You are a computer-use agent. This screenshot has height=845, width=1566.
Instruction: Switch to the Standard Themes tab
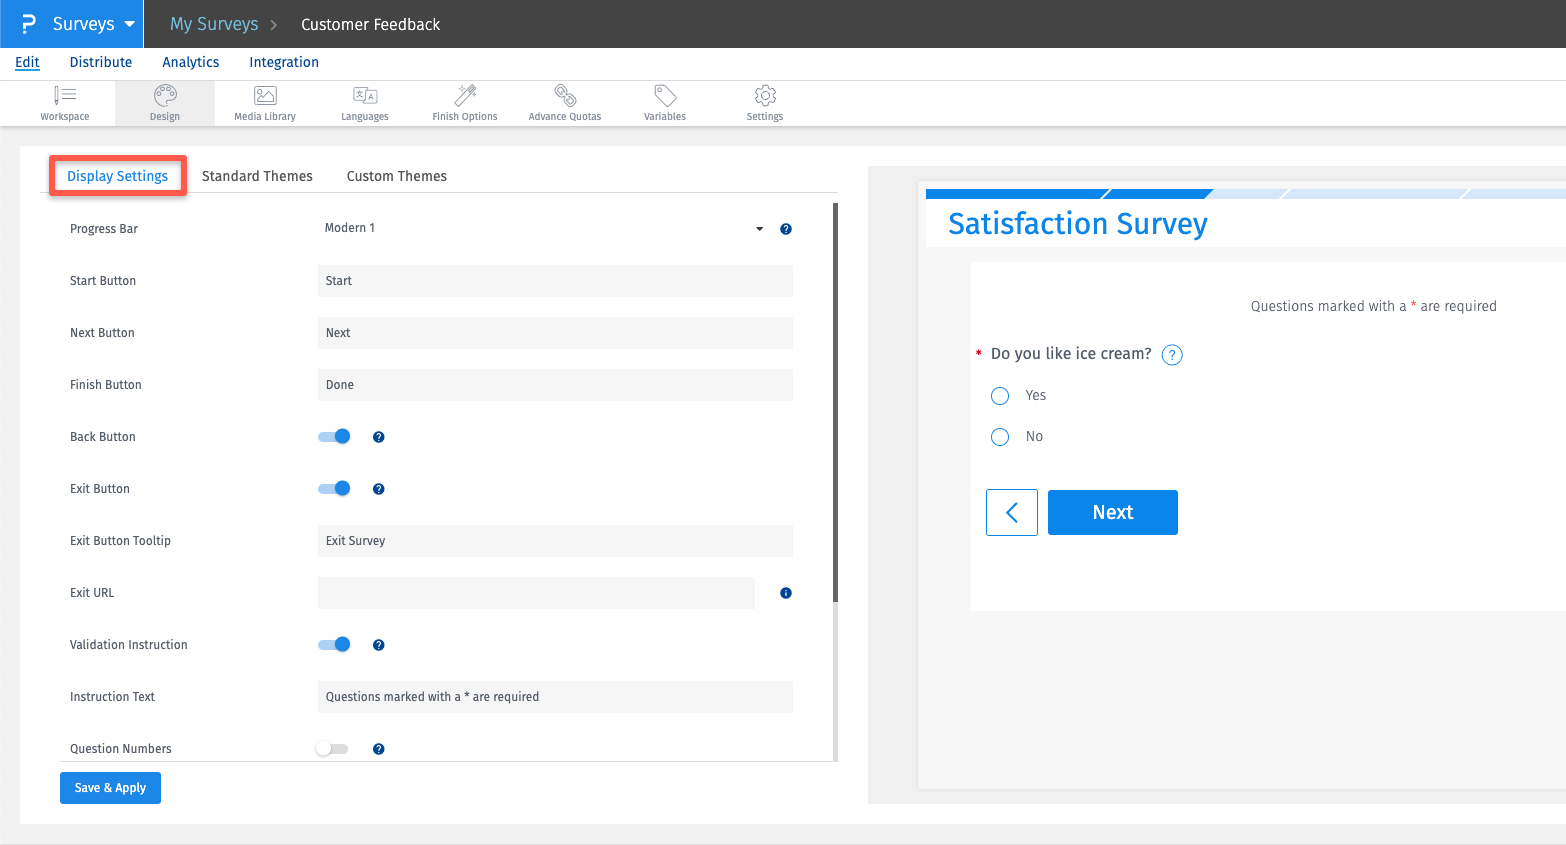point(257,176)
